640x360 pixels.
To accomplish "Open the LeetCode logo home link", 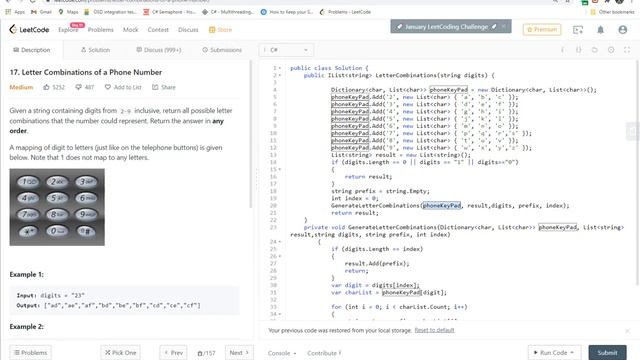I will pyautogui.click(x=29, y=29).
